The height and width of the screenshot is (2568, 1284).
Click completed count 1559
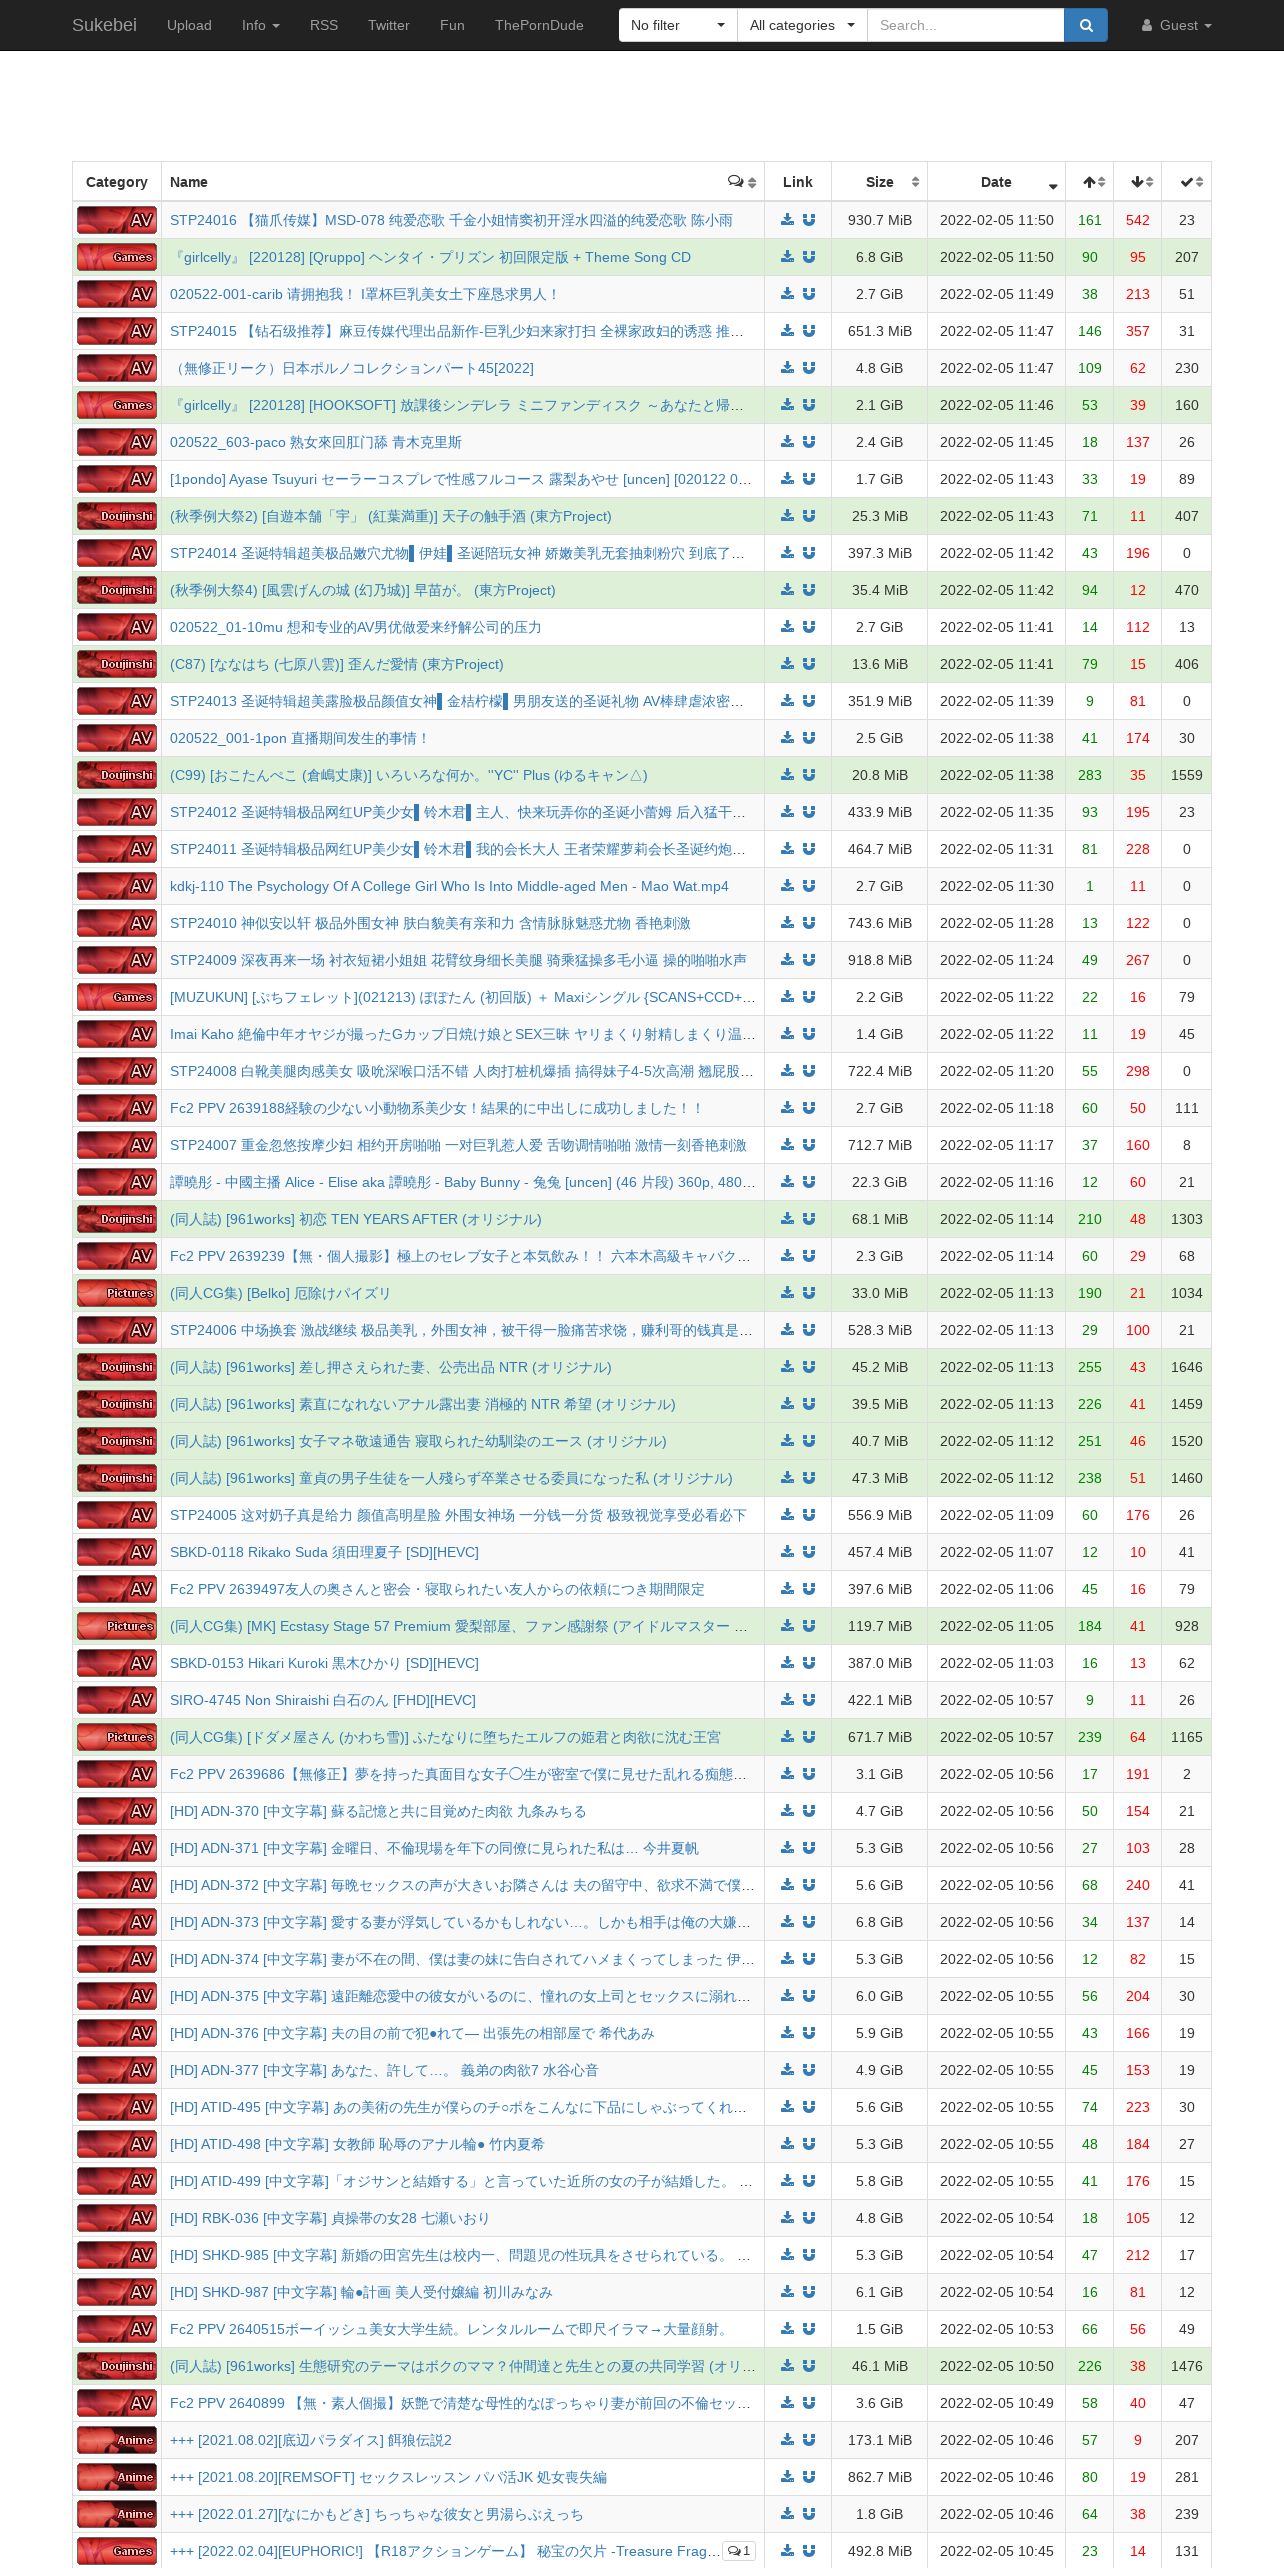pyautogui.click(x=1187, y=775)
